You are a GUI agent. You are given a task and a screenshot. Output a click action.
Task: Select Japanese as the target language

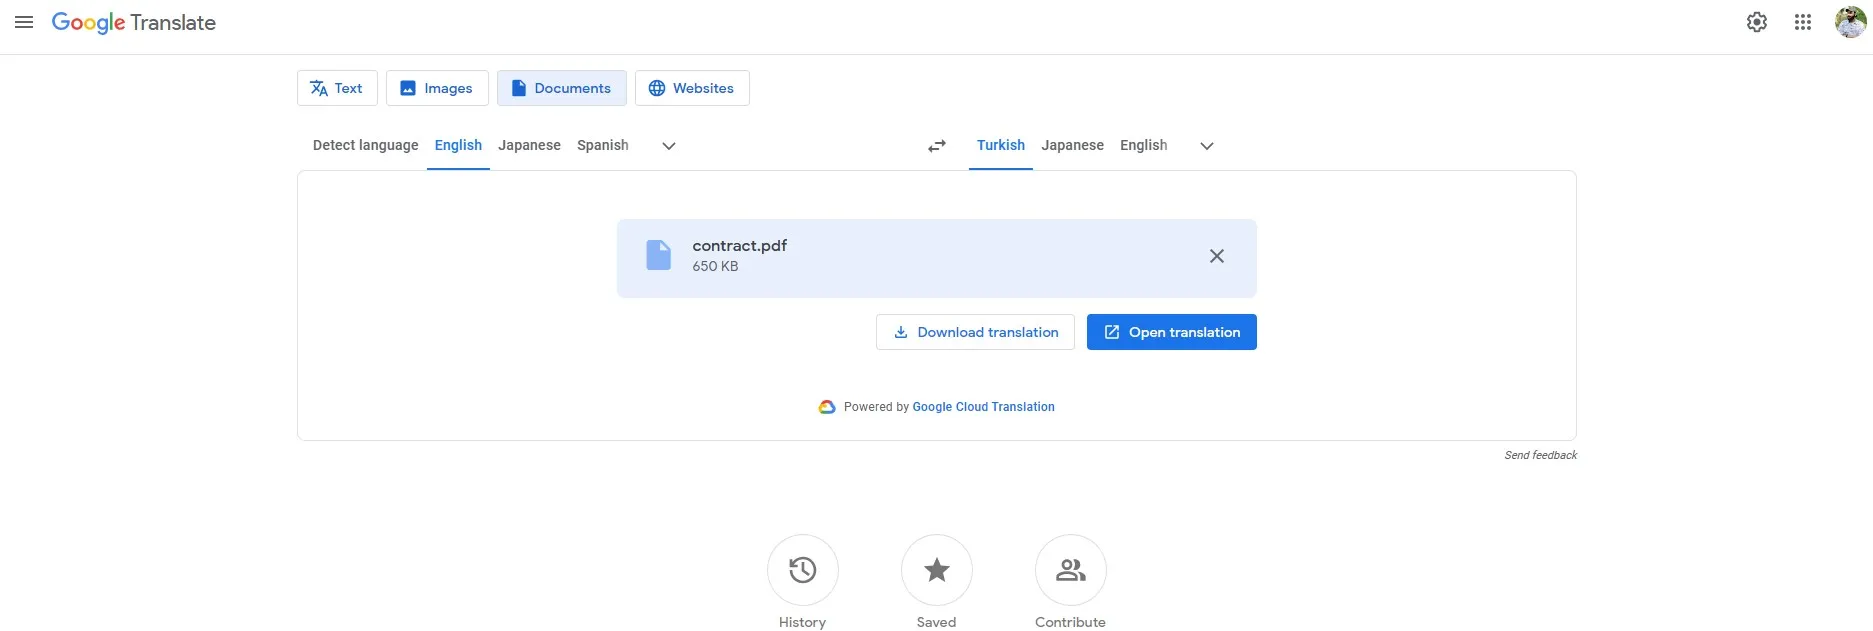(1072, 145)
